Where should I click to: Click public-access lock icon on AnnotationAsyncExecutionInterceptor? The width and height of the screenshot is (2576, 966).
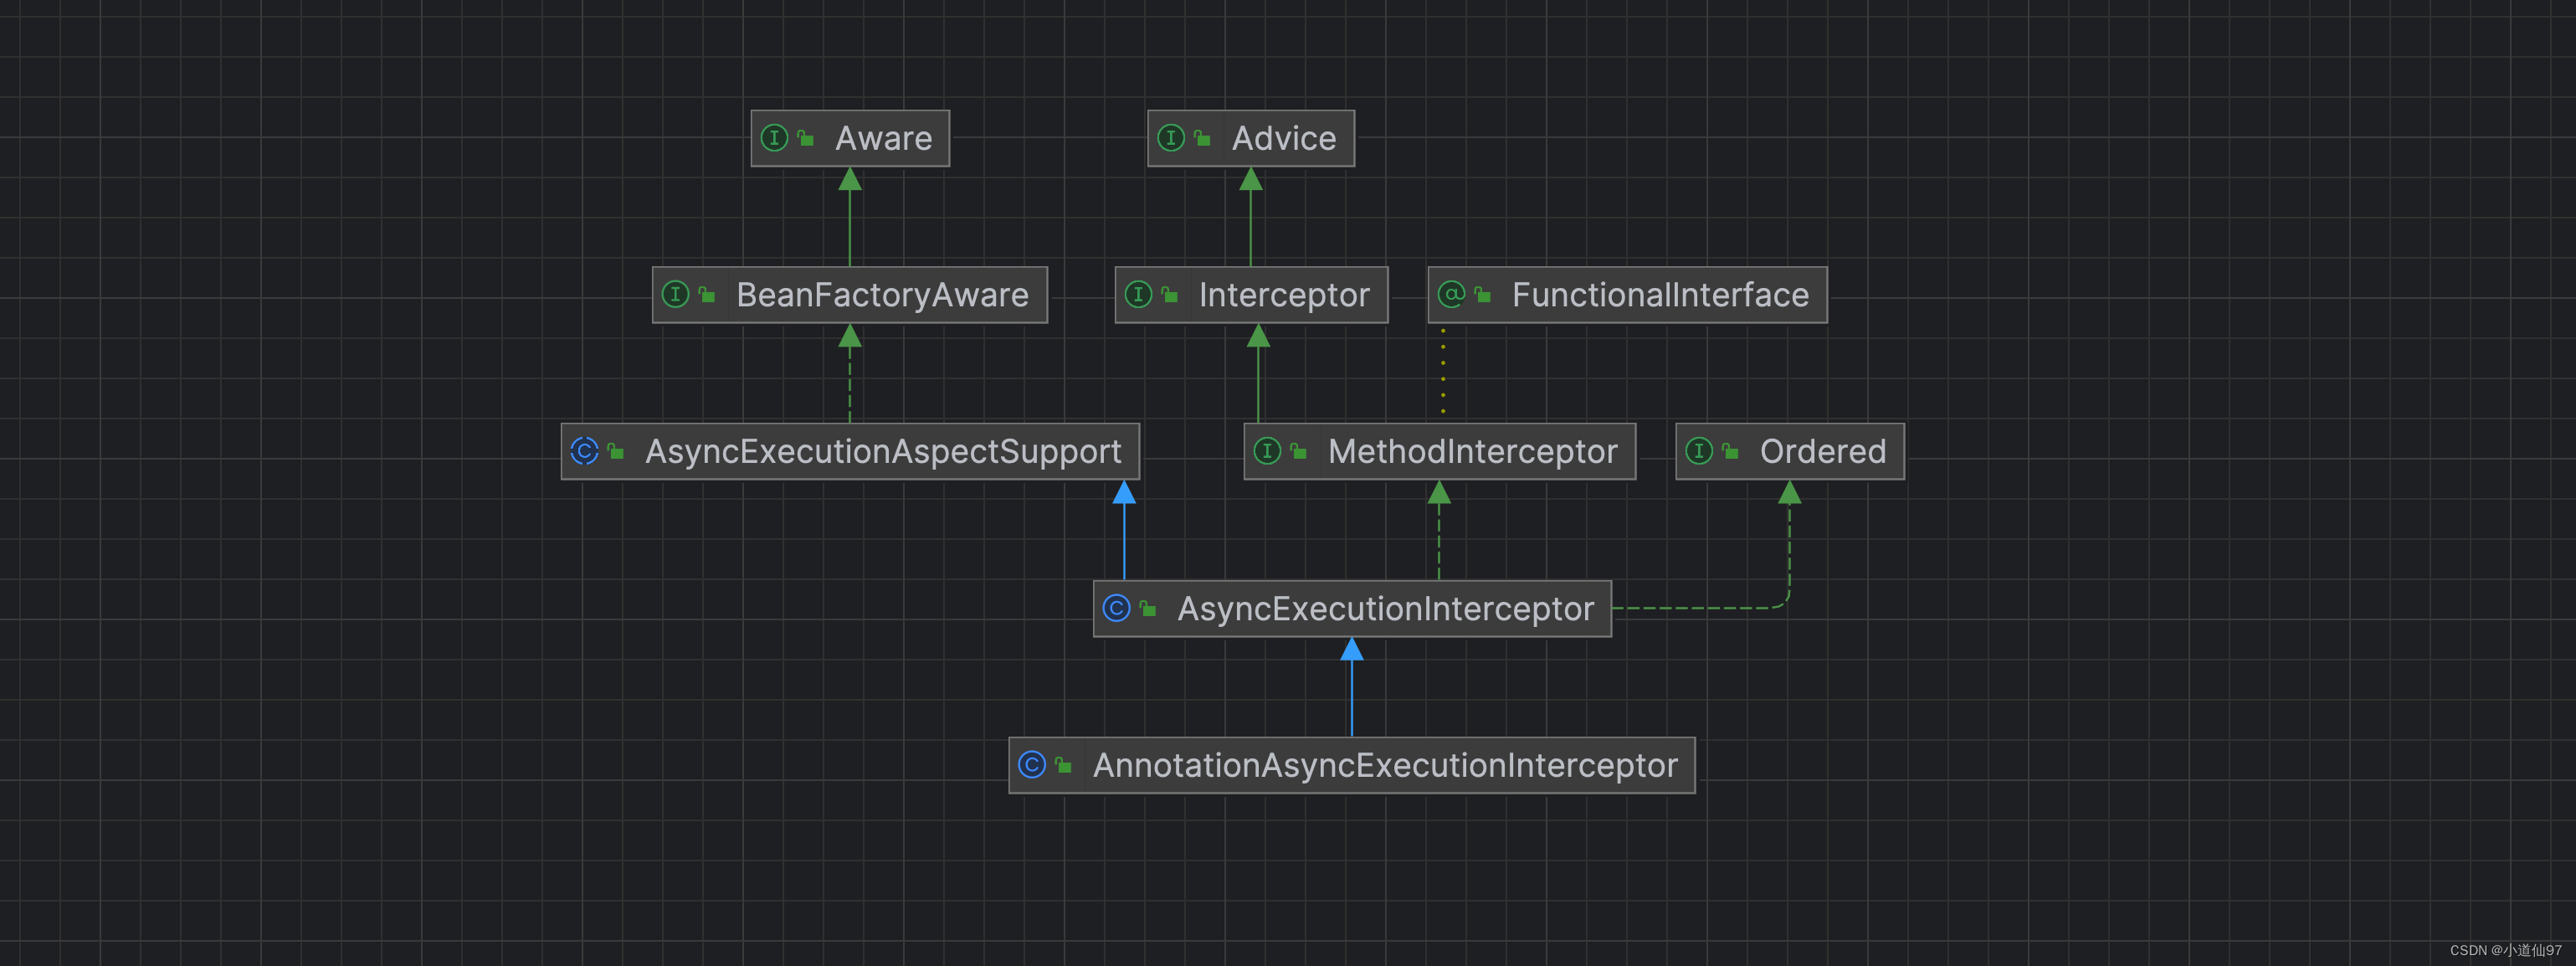[1064, 766]
